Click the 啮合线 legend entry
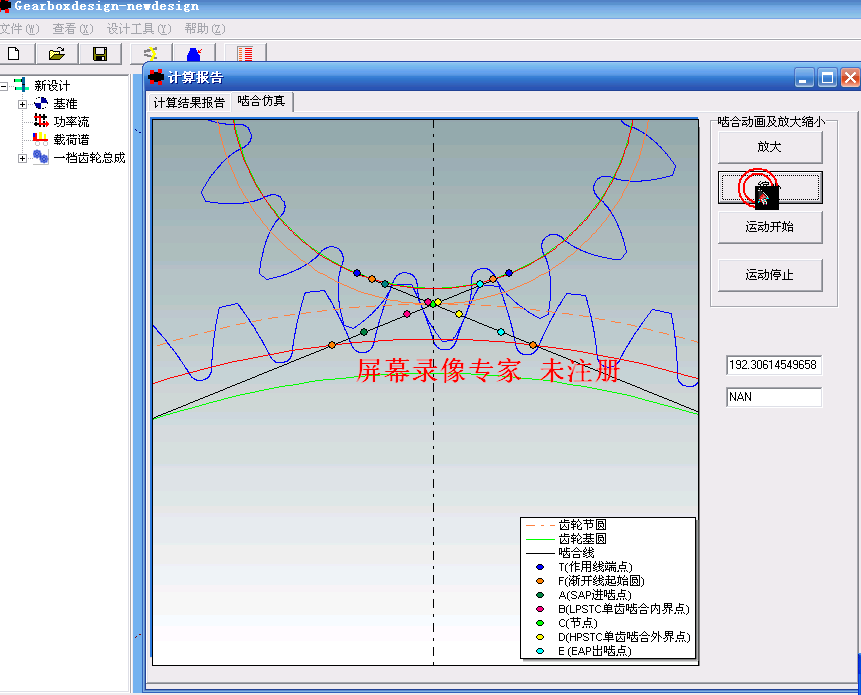The height and width of the screenshot is (695, 861). pos(560,553)
